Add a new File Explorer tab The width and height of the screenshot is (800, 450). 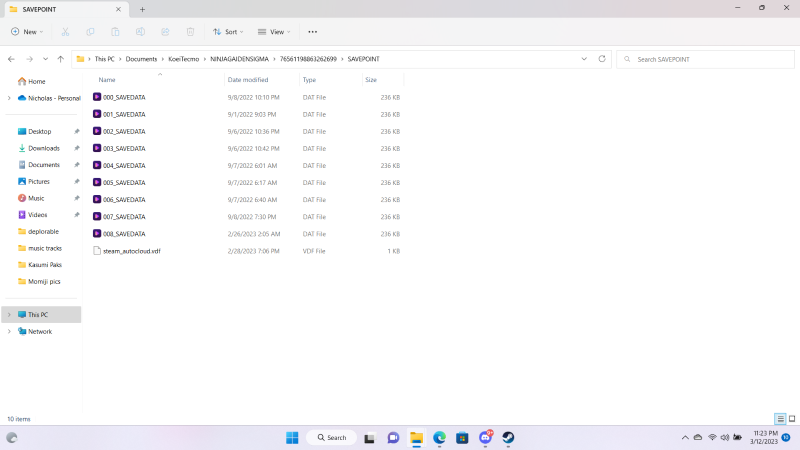point(142,9)
